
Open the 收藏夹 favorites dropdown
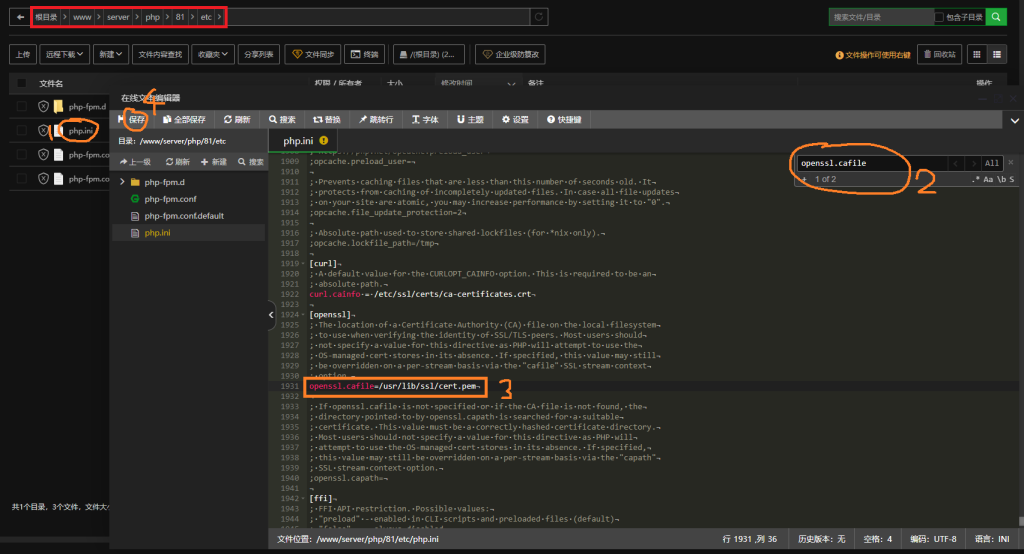point(212,54)
